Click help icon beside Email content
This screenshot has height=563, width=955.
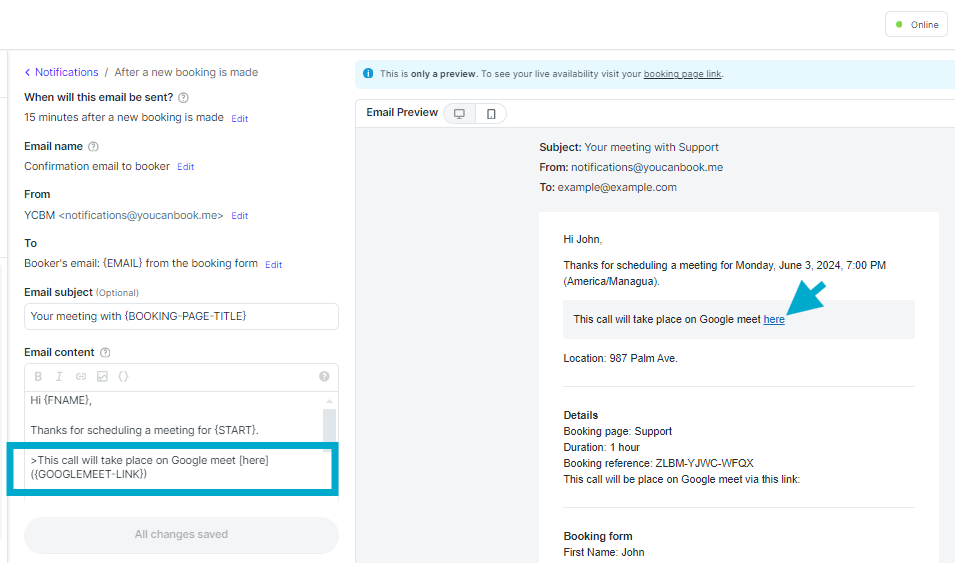click(105, 352)
